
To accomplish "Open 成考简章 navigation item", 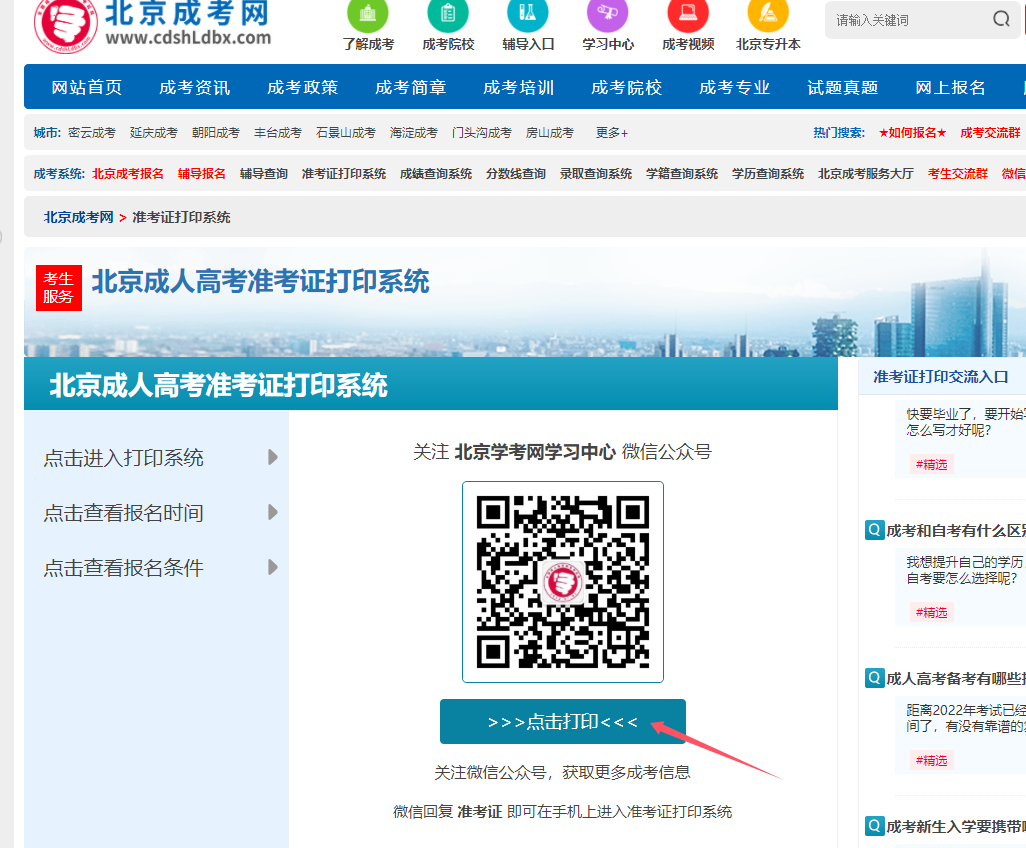I will tap(411, 87).
